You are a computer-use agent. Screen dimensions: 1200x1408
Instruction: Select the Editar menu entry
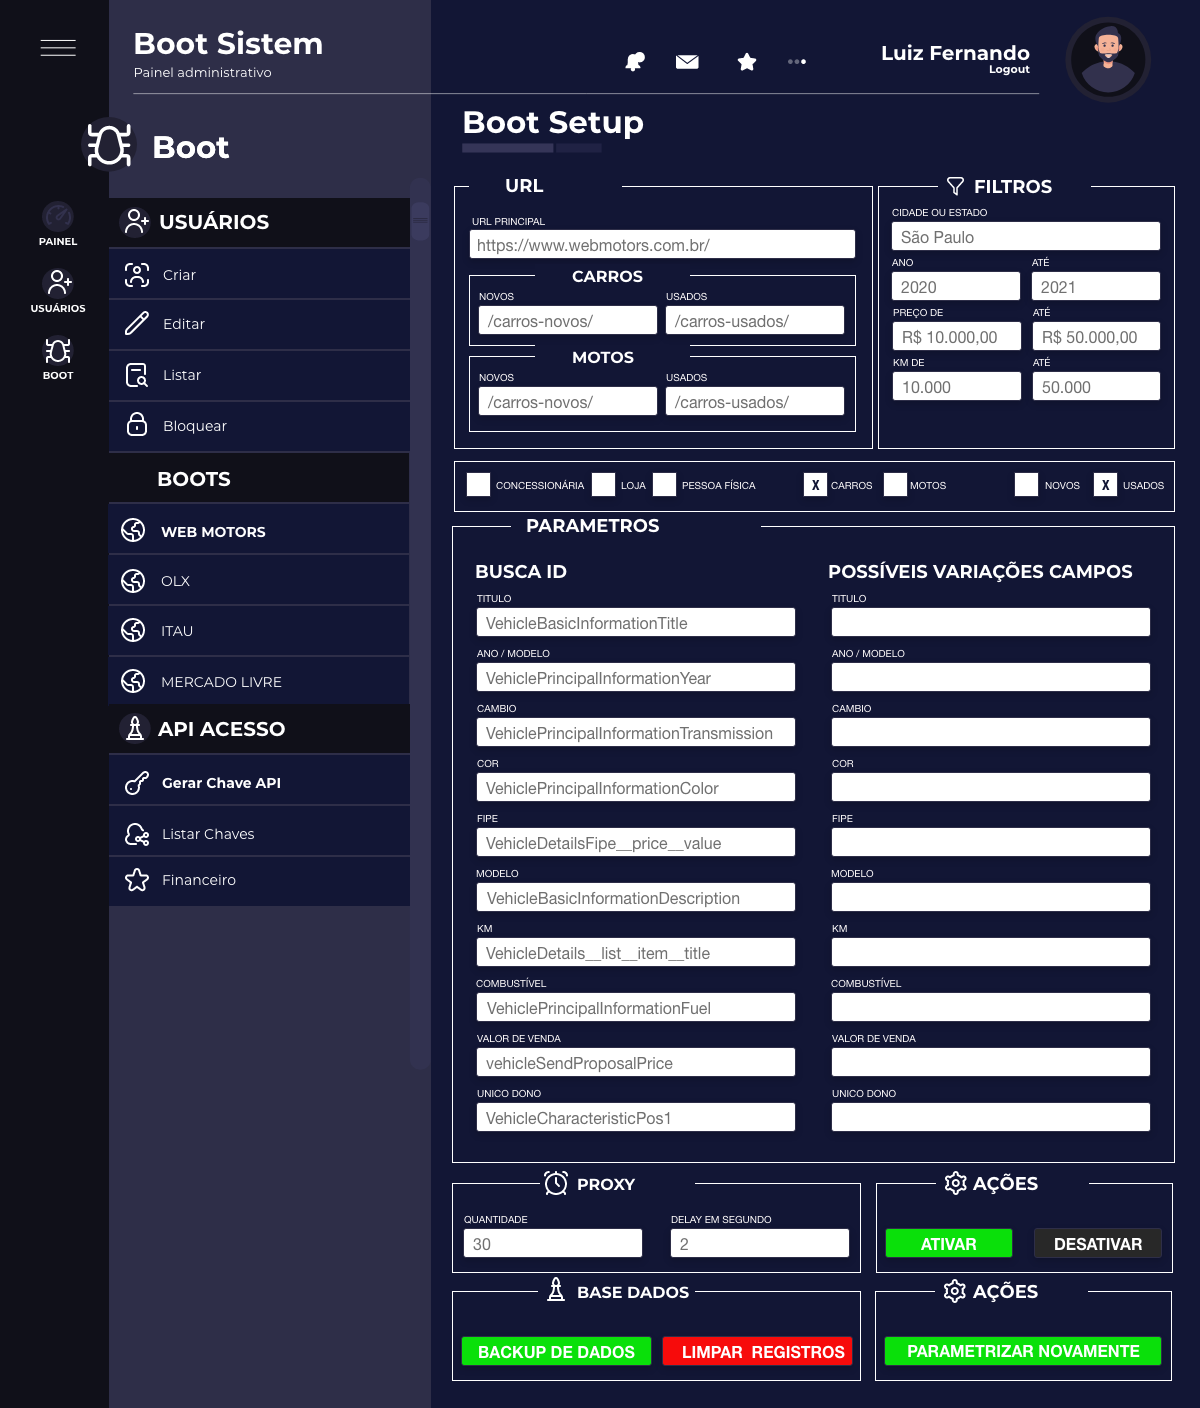tap(259, 324)
